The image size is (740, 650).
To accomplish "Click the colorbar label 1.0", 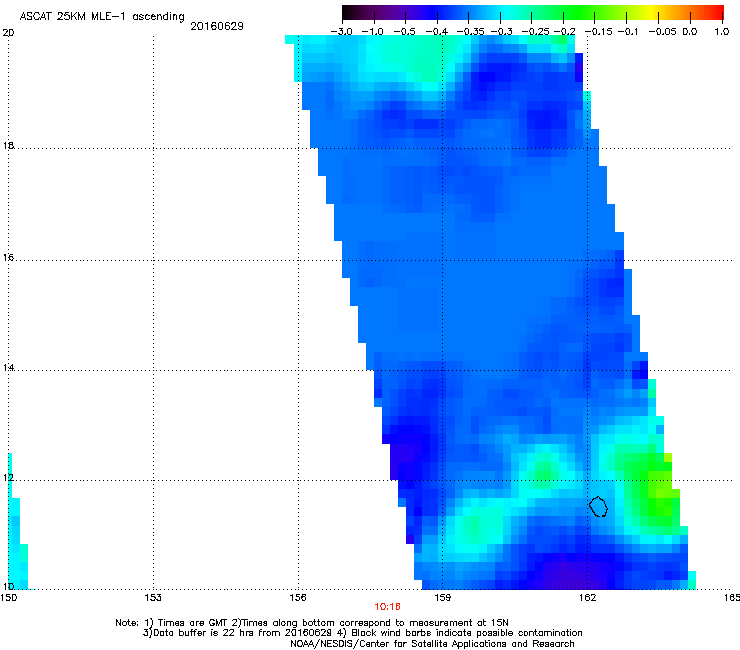I will point(722,32).
